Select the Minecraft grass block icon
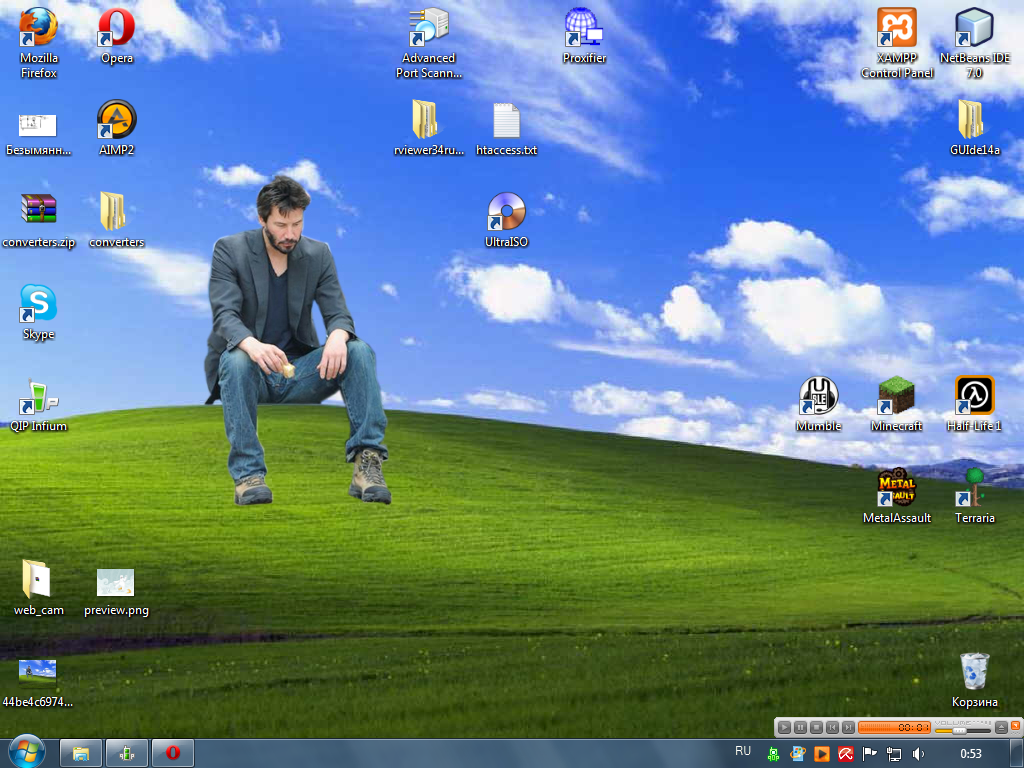This screenshot has width=1024, height=768. point(896,396)
